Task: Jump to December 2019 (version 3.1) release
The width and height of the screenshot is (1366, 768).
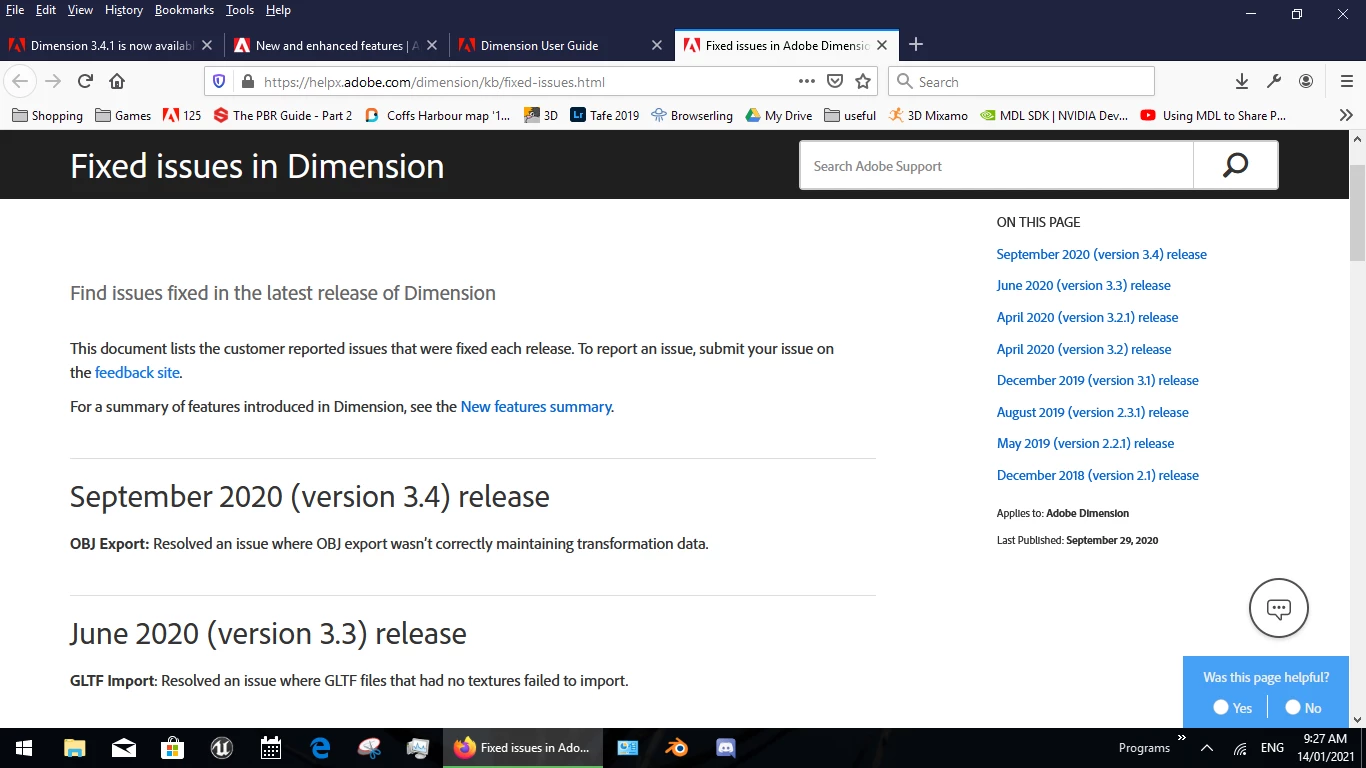Action: point(1097,380)
